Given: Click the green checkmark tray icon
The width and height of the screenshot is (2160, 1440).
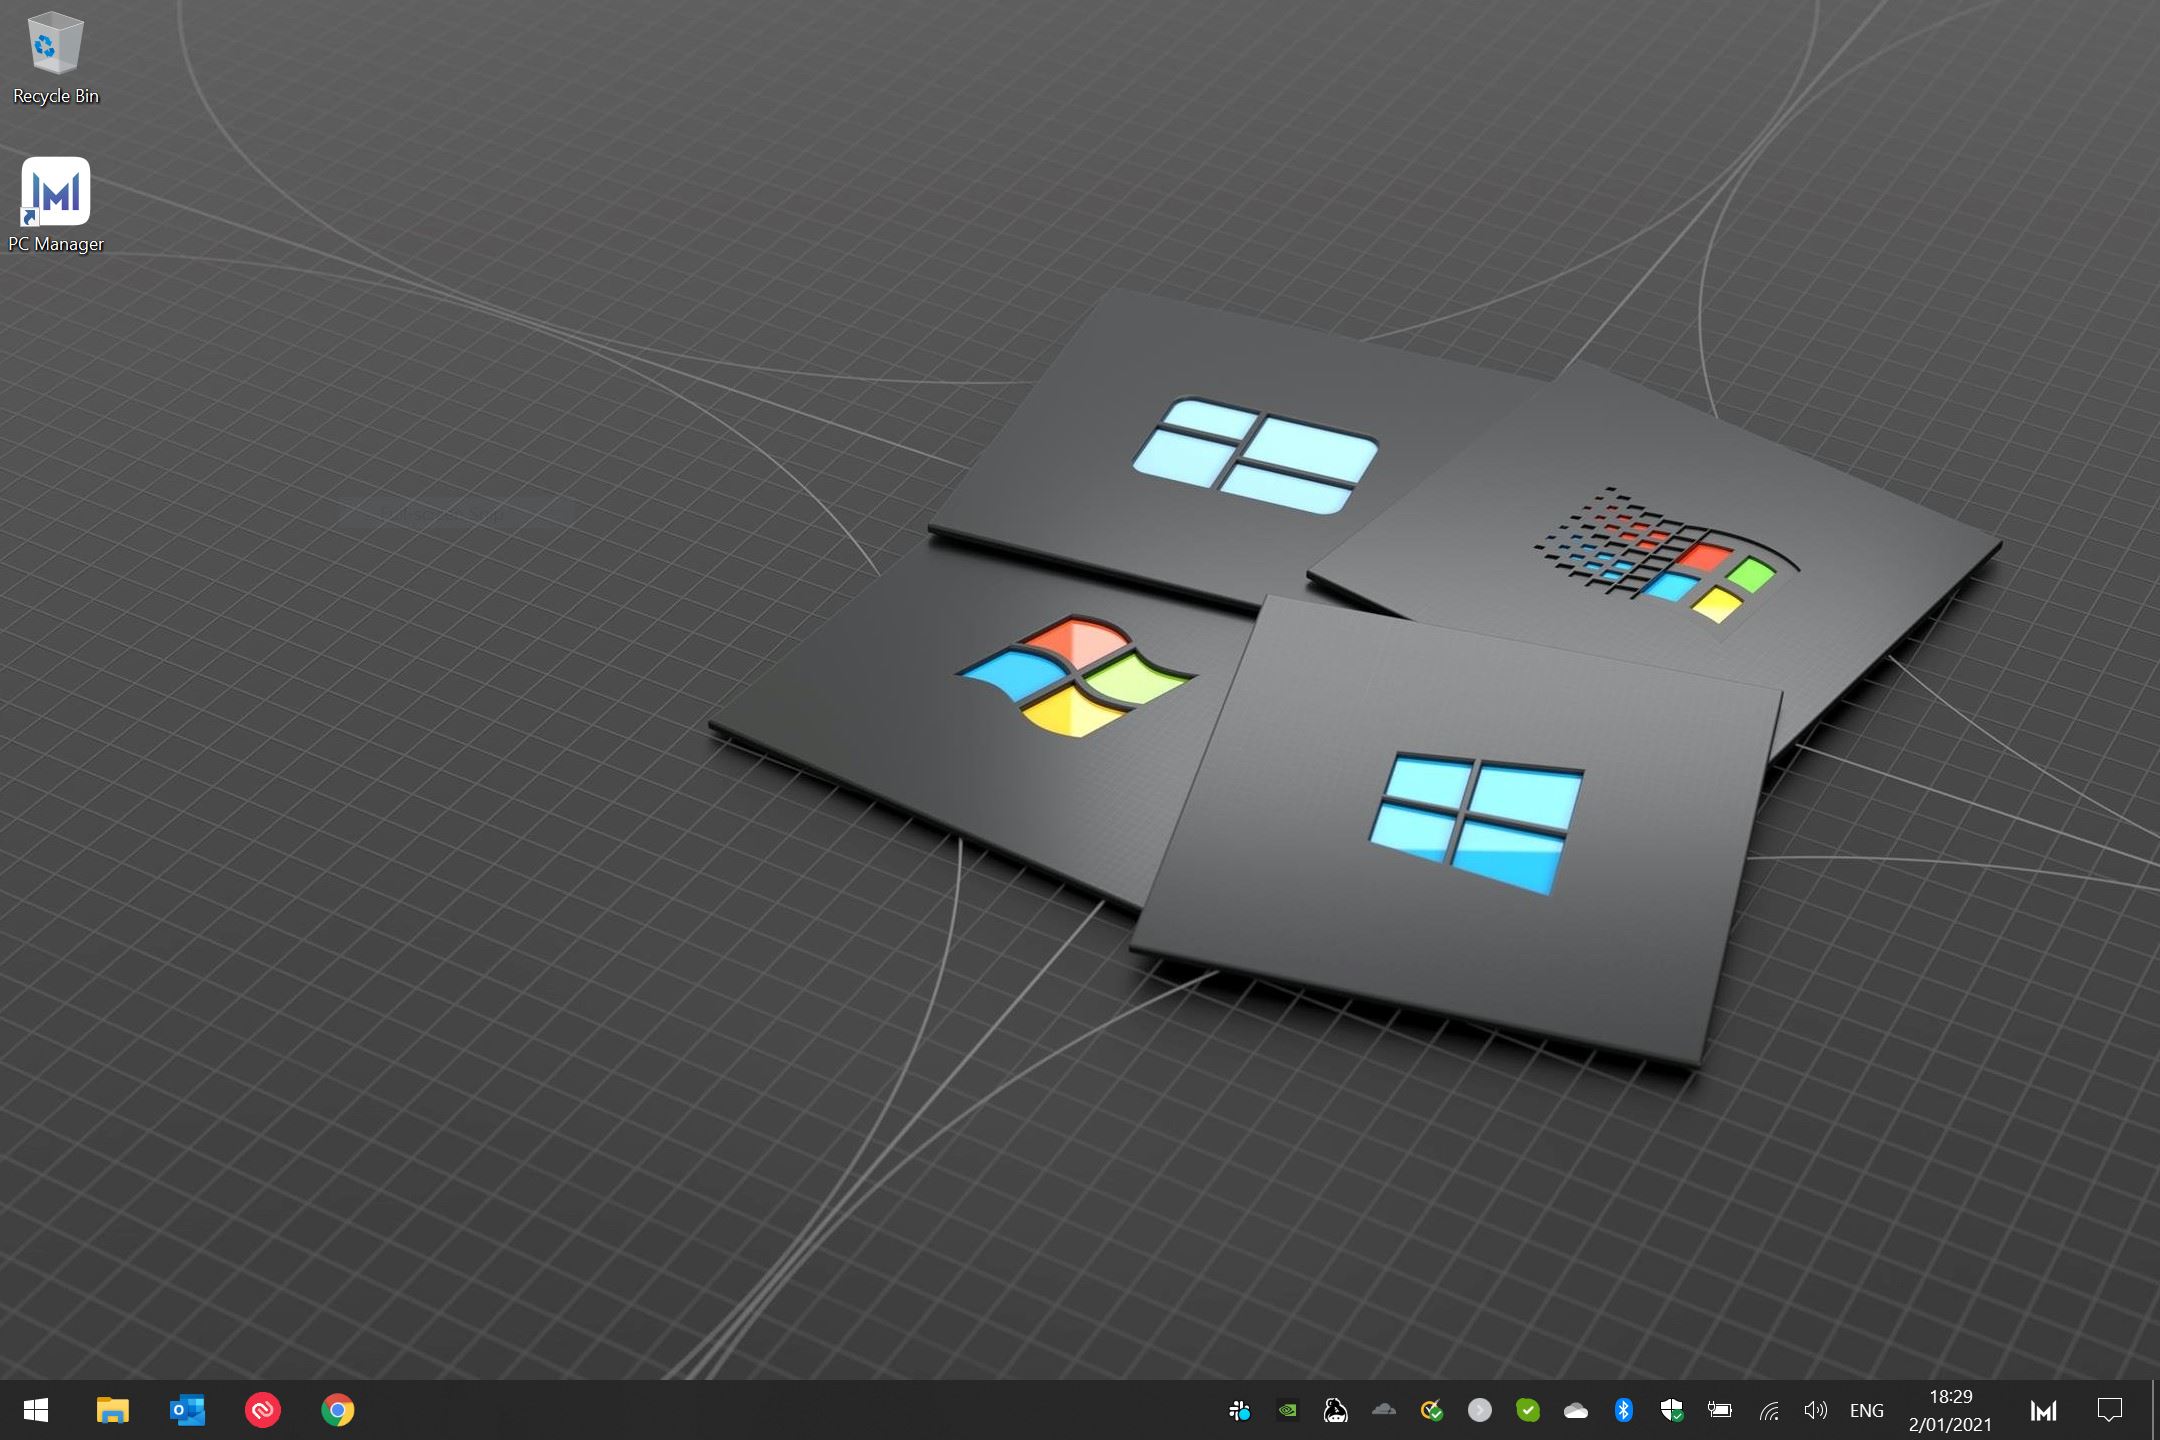Looking at the screenshot, I should click(1528, 1410).
